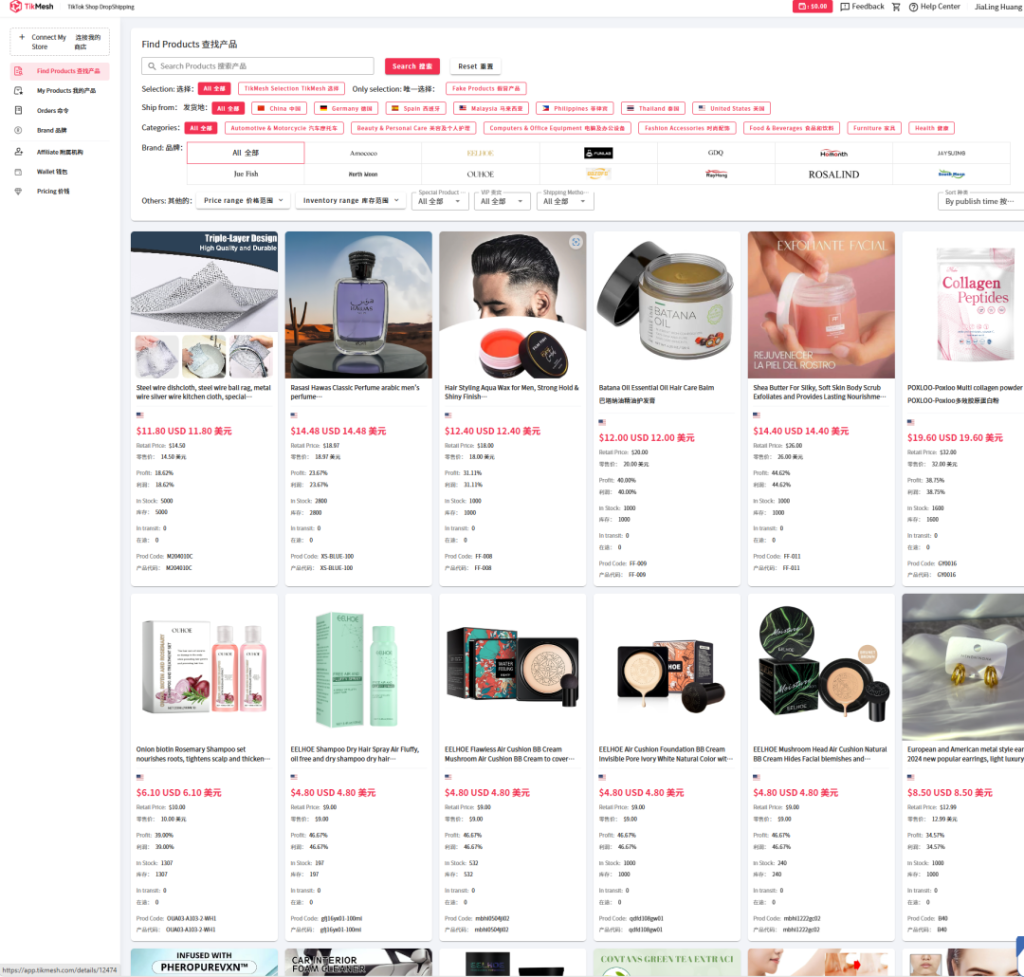The image size is (1024, 977).
Task: Select the orange brand logo beside OUHOE
Action: click(598, 174)
